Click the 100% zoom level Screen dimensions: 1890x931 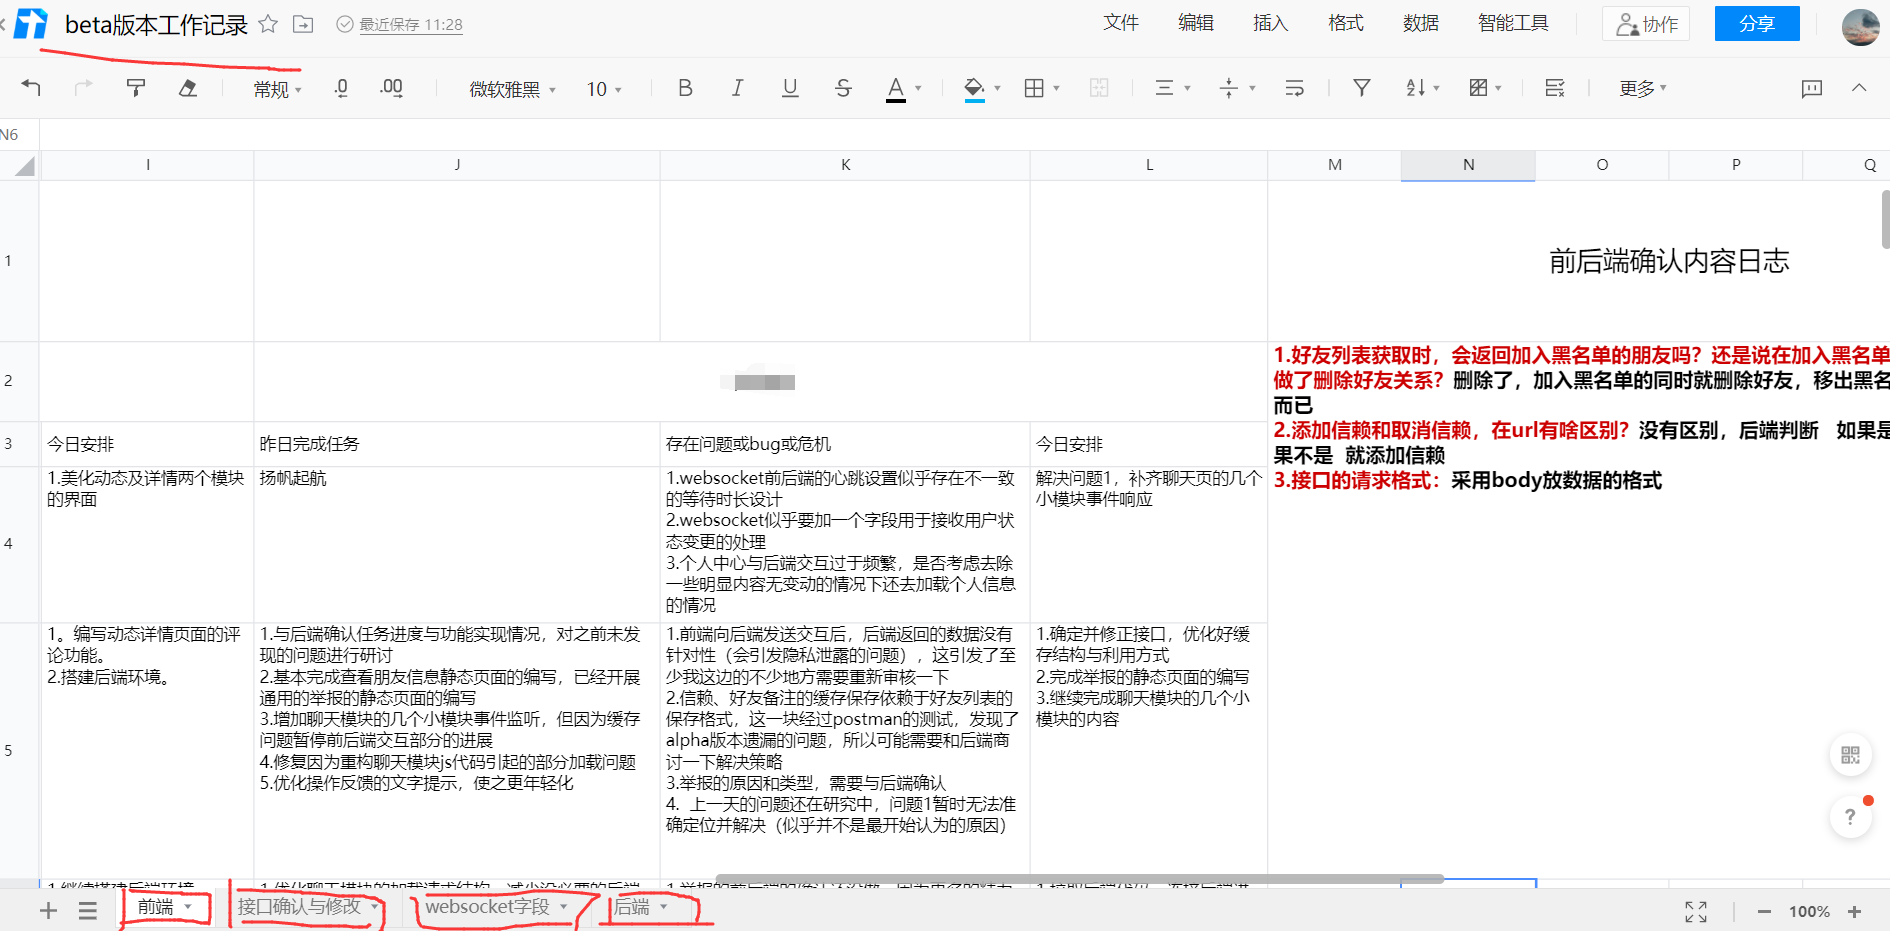[1809, 912]
